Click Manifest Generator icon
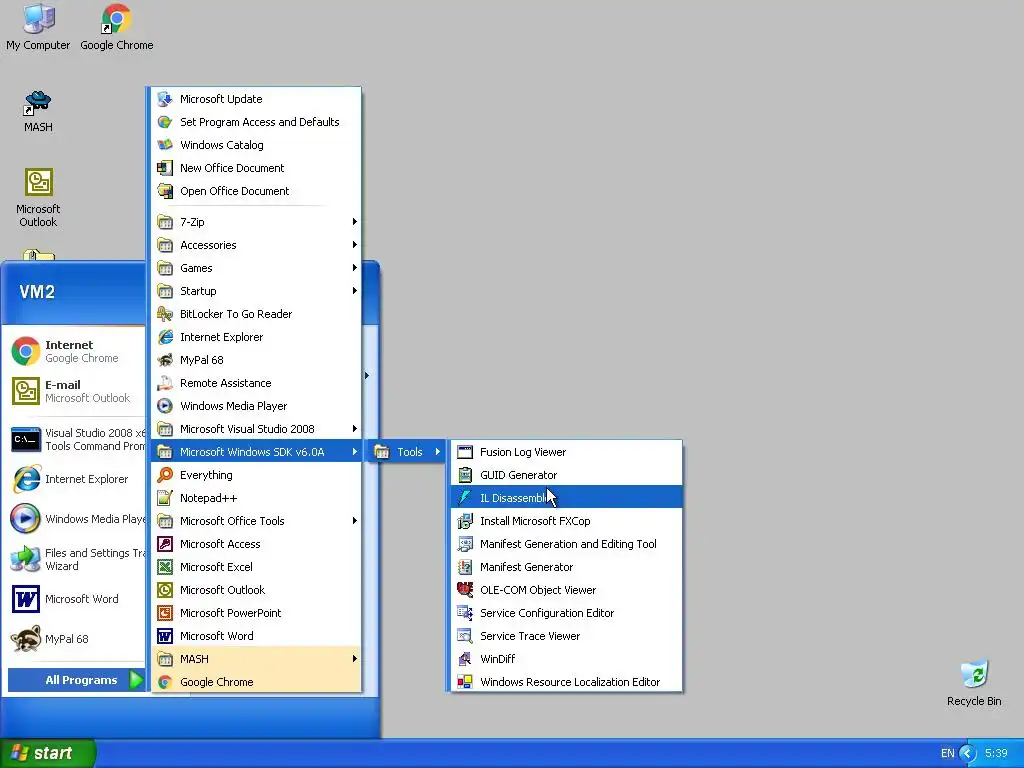The height and width of the screenshot is (768, 1024). tap(465, 567)
